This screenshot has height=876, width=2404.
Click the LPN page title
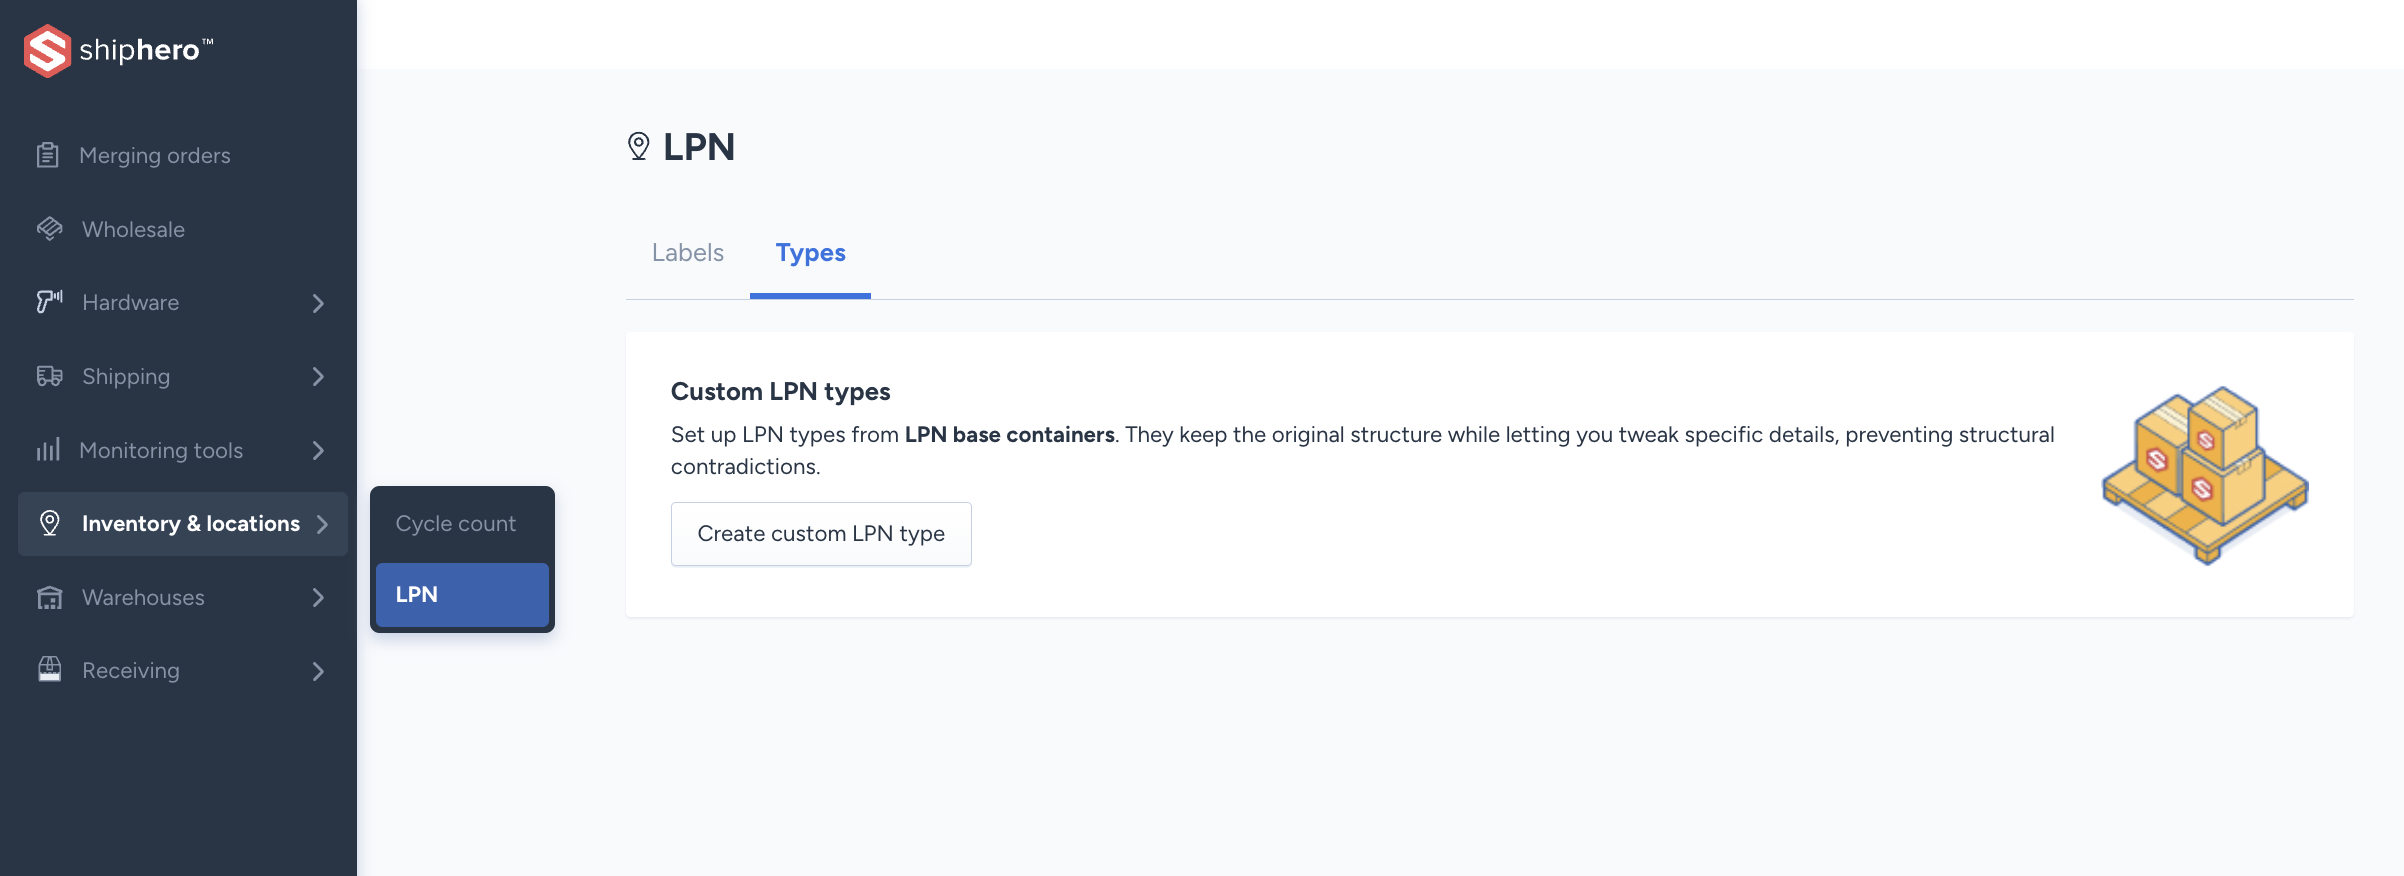coord(698,147)
